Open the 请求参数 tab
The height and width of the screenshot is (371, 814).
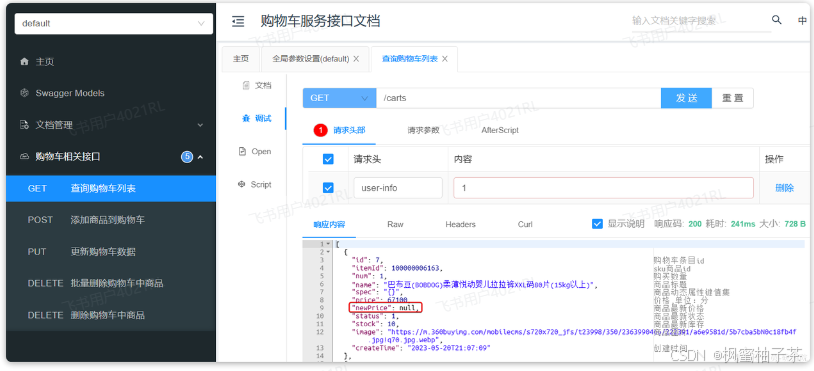click(x=424, y=130)
